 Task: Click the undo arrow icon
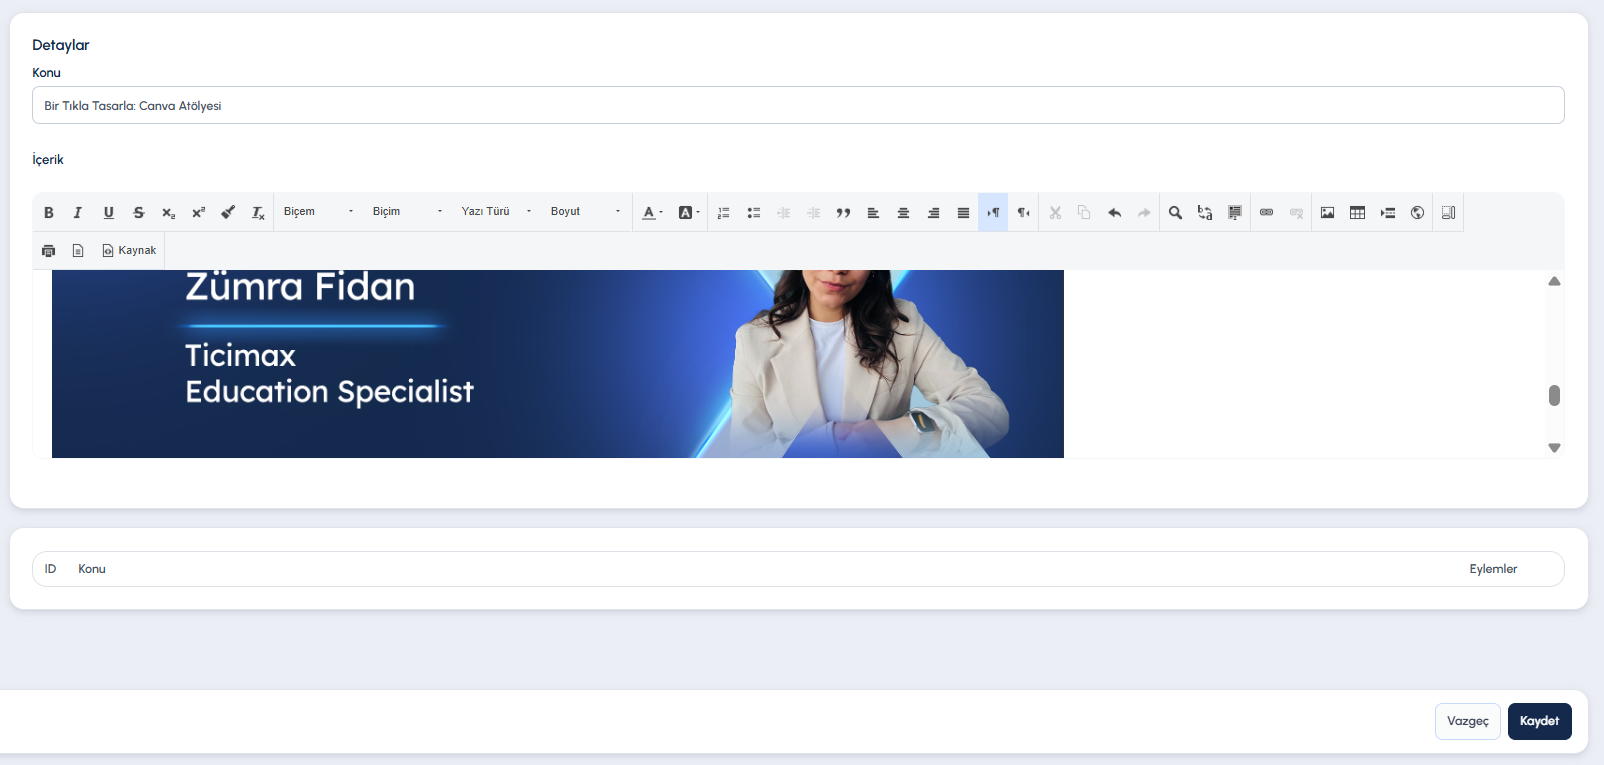tap(1114, 212)
